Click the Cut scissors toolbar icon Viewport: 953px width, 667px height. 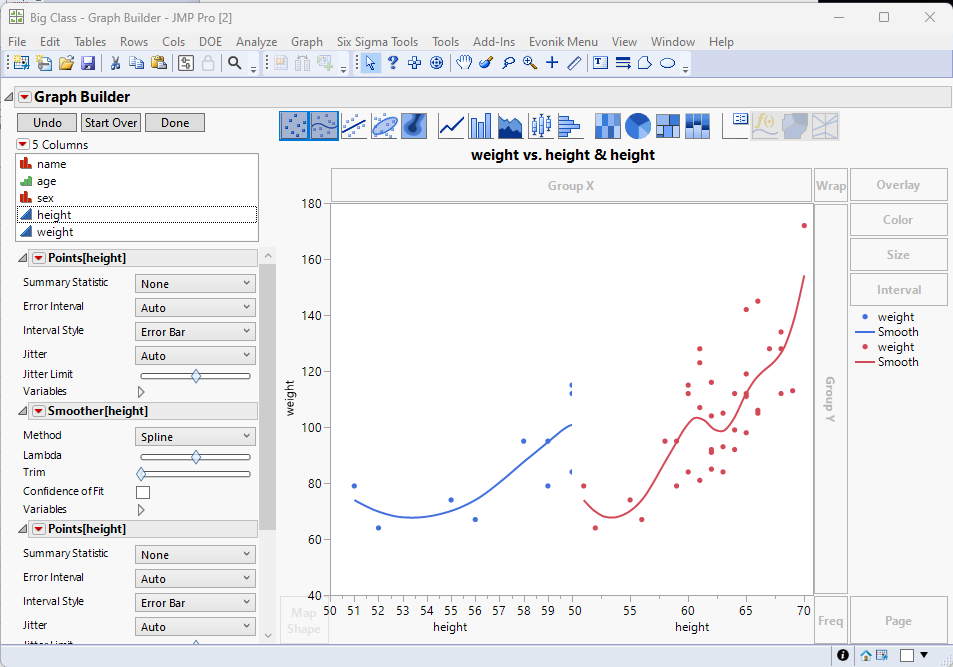[115, 63]
